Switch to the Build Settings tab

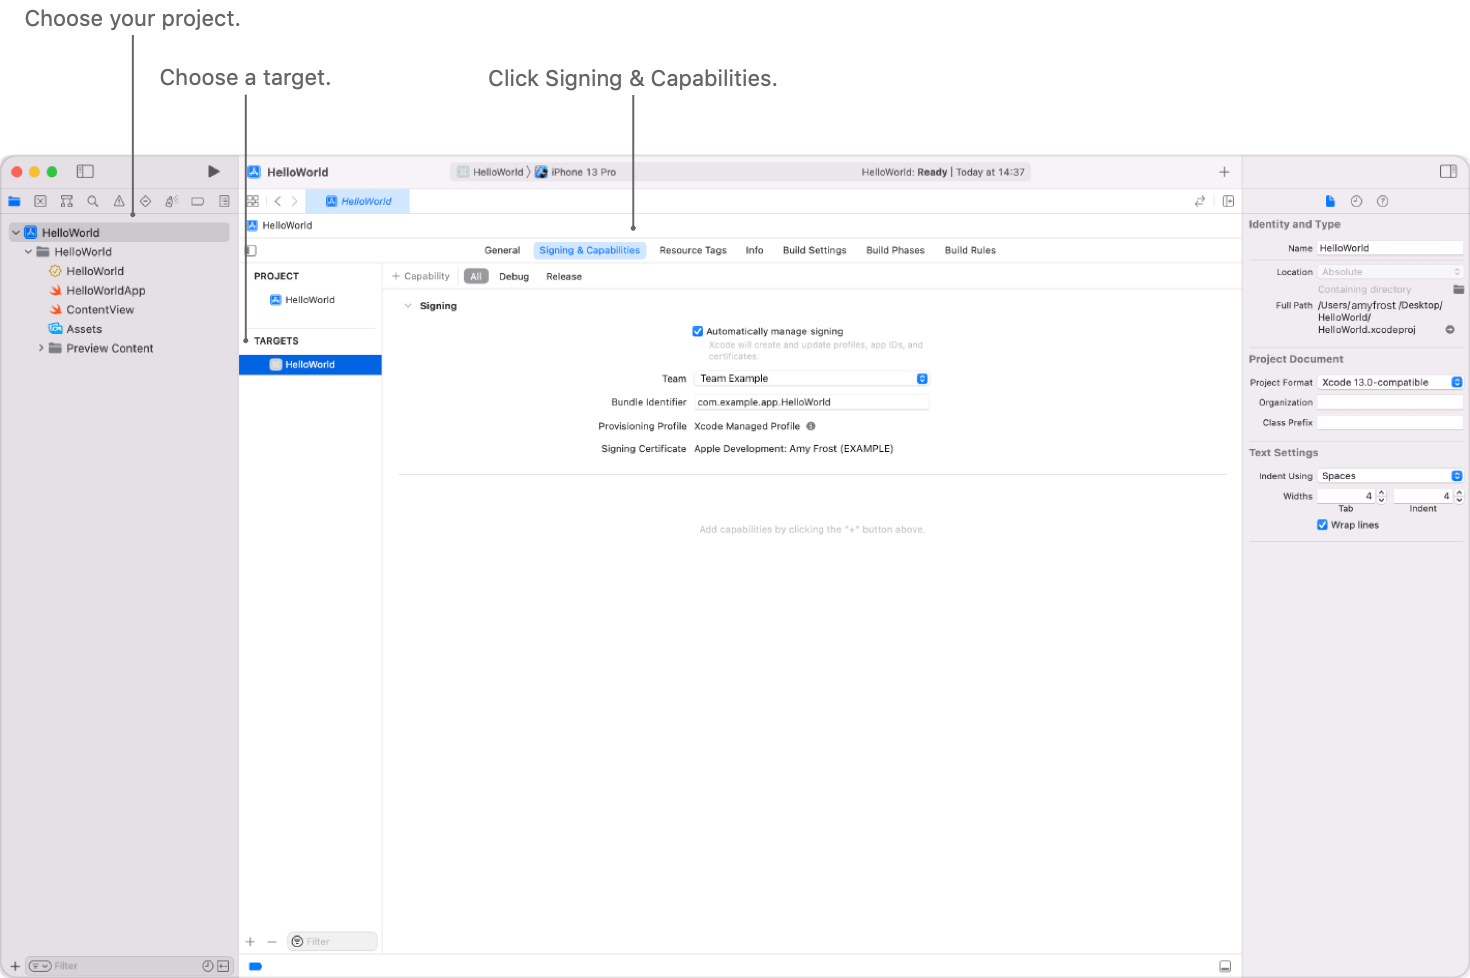[814, 250]
